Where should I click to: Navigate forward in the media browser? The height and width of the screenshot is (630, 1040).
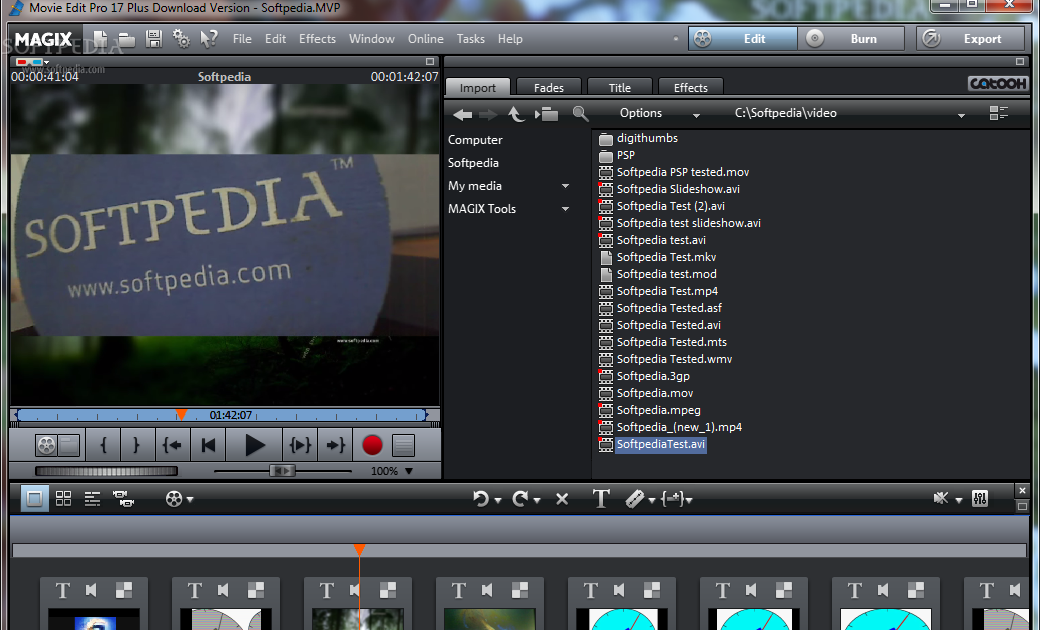tap(488, 114)
